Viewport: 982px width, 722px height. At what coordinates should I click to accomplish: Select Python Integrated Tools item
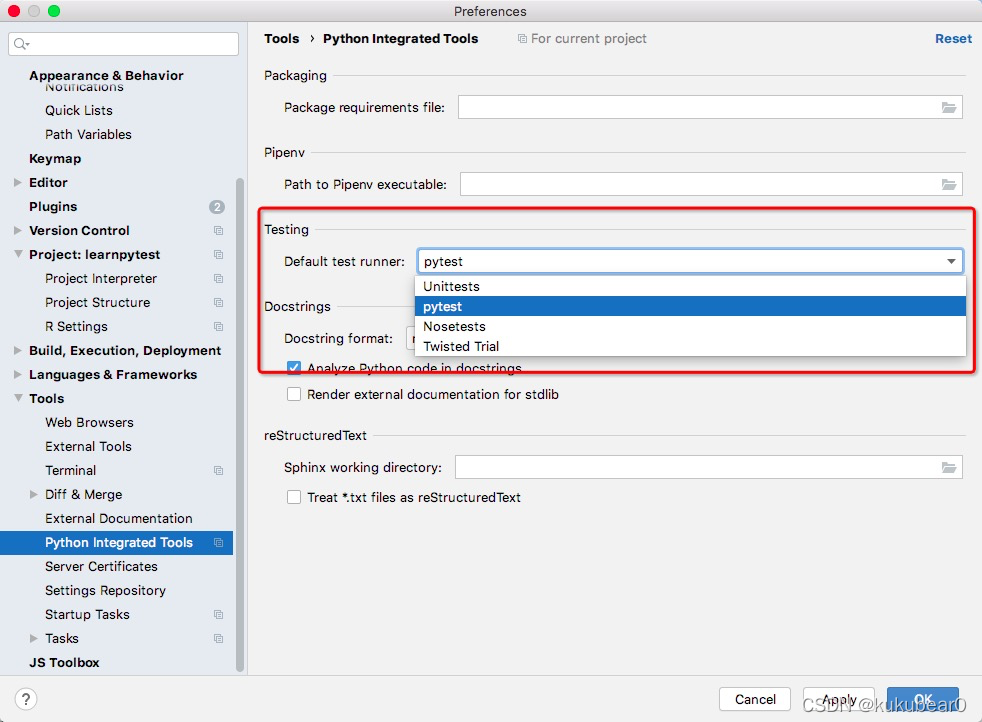point(116,542)
